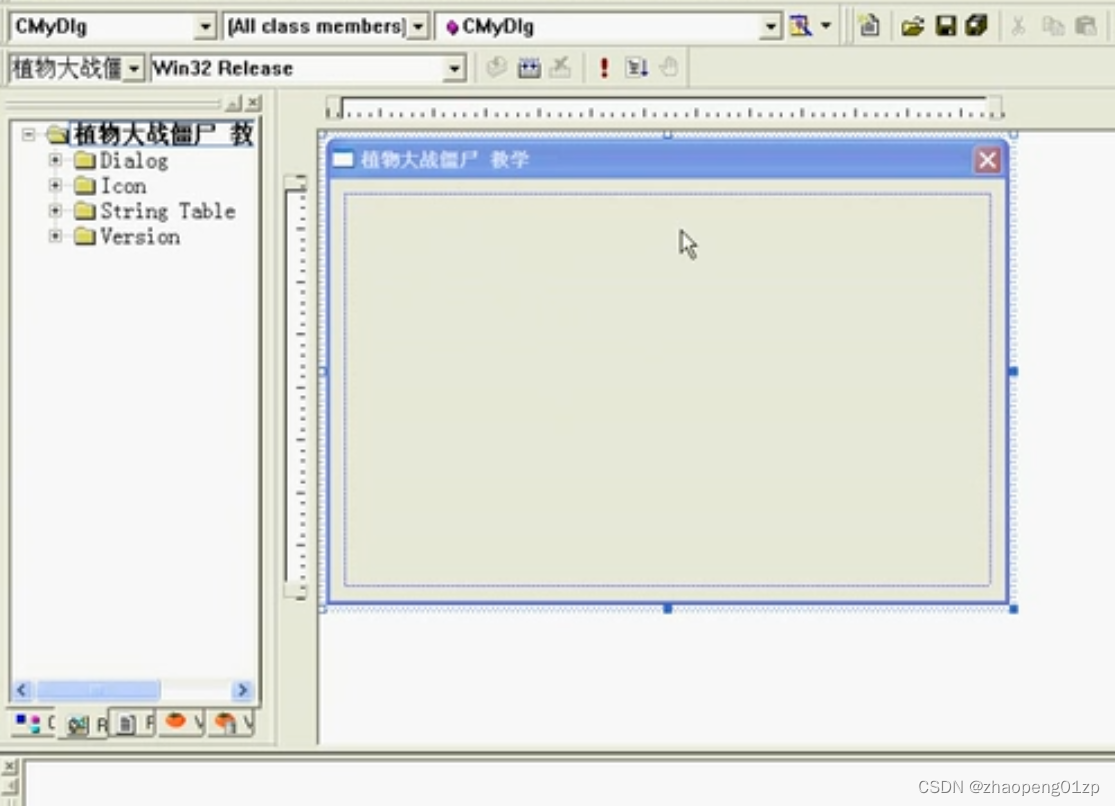Viewport: 1115px width, 806px height.
Task: Open the CMyDlg members dropdown arrow
Action: click(x=770, y=27)
